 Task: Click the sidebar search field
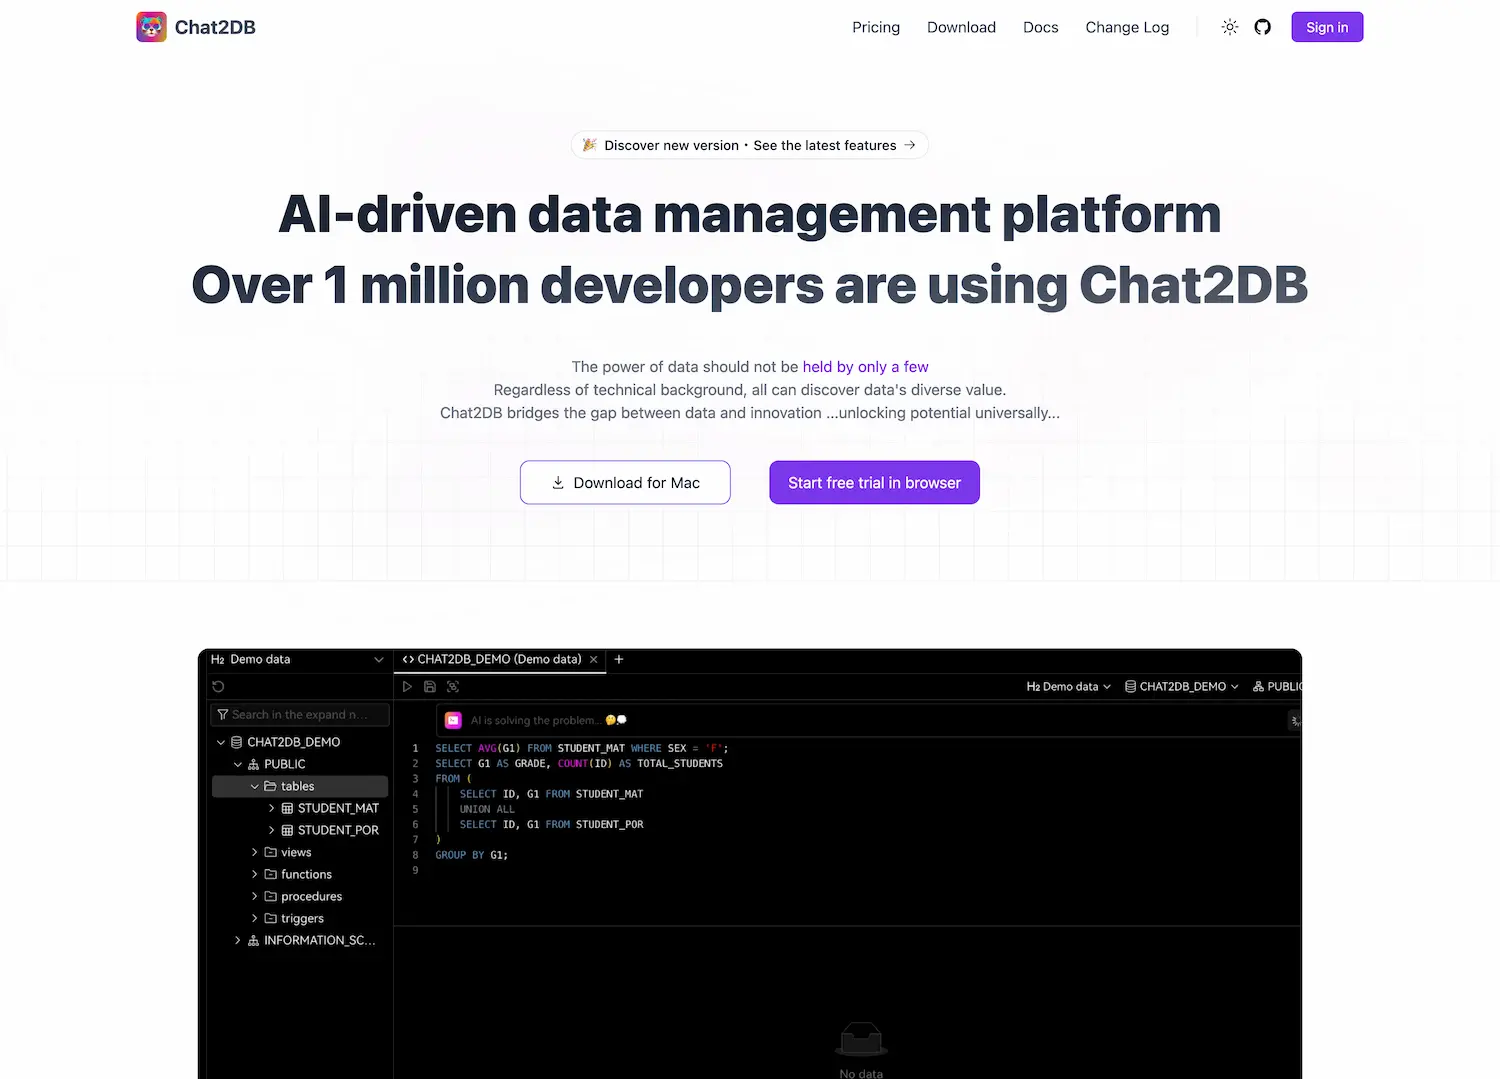tap(299, 714)
